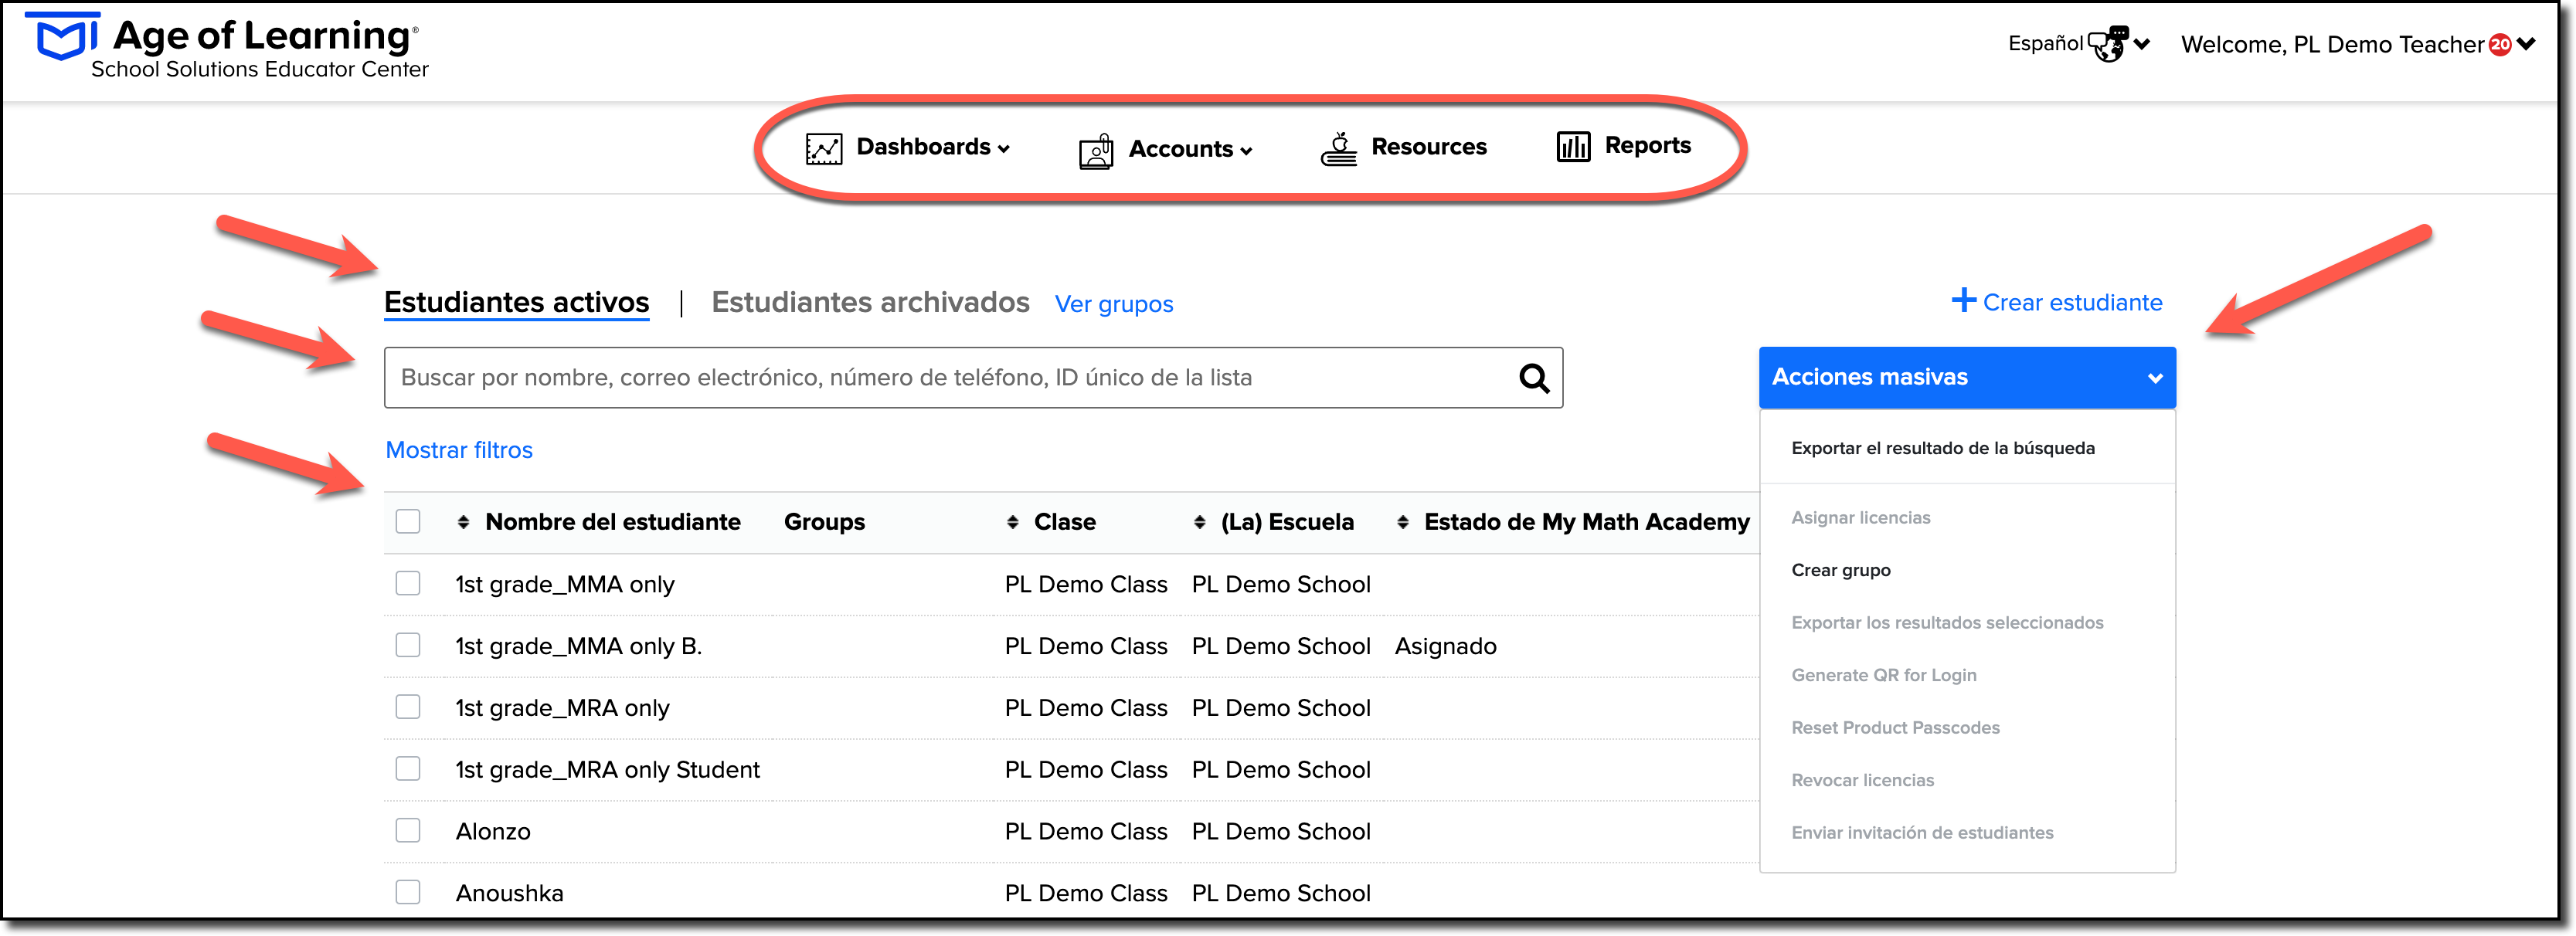Open the Resources menu item

[x=1428, y=147]
